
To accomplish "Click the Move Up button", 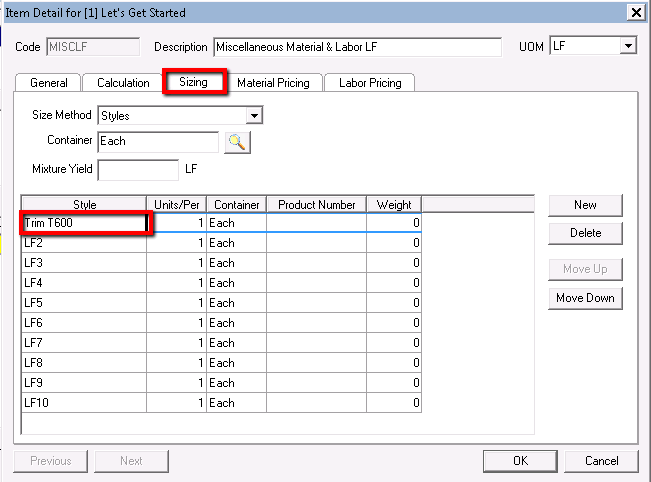I will coord(585,269).
